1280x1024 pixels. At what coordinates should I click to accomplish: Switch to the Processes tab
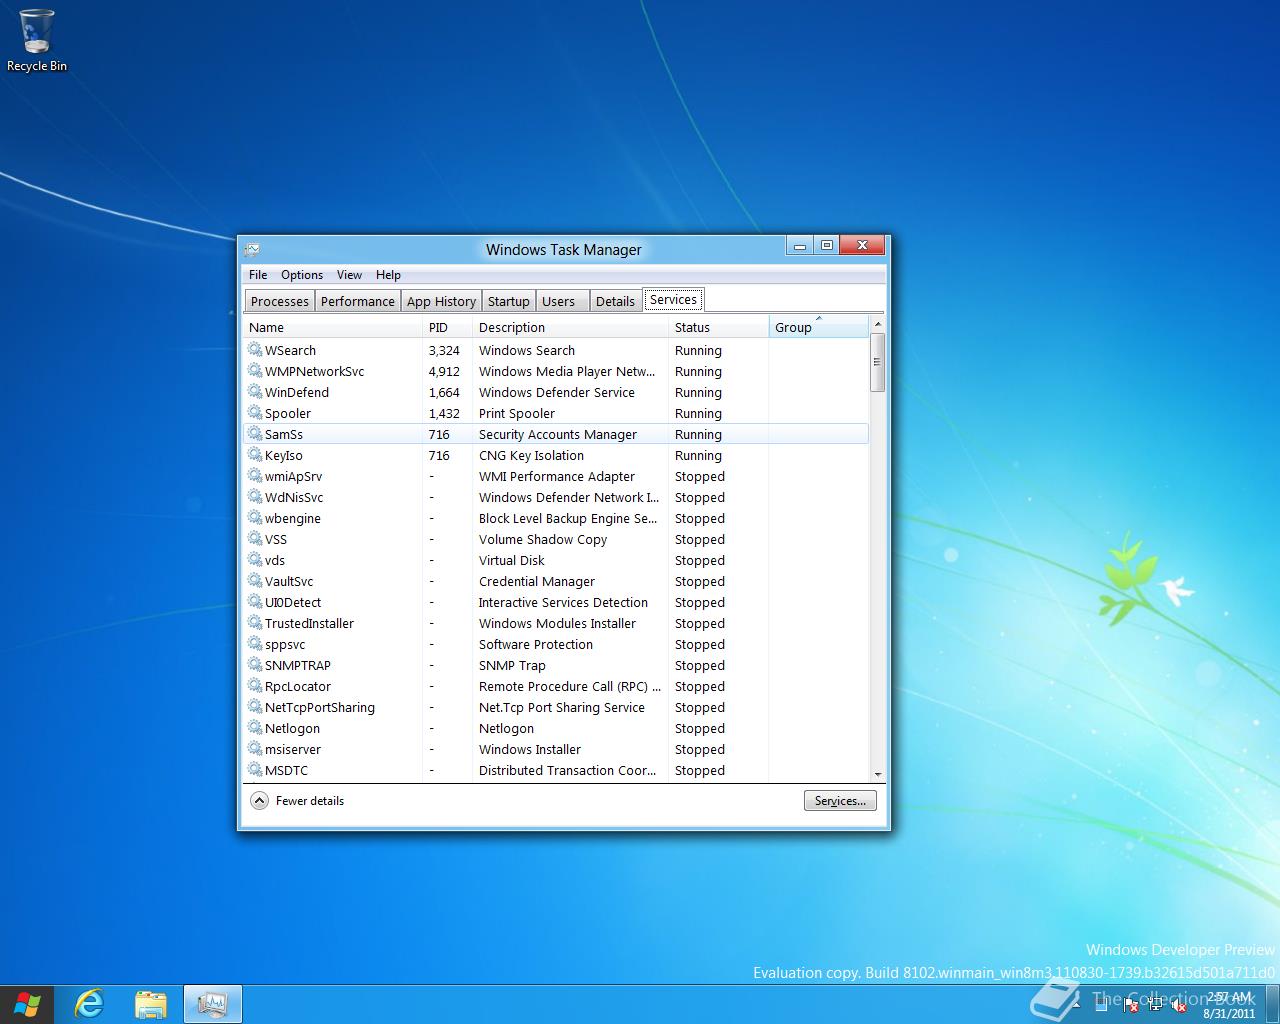[x=280, y=301]
